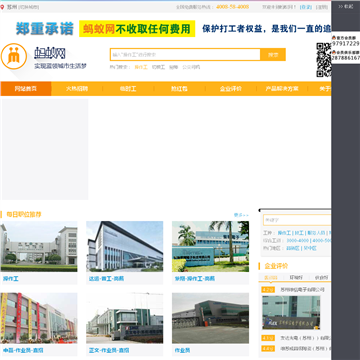The height and width of the screenshot is (360, 360).
Task: Click the QR code image
Action: pos(324,60)
